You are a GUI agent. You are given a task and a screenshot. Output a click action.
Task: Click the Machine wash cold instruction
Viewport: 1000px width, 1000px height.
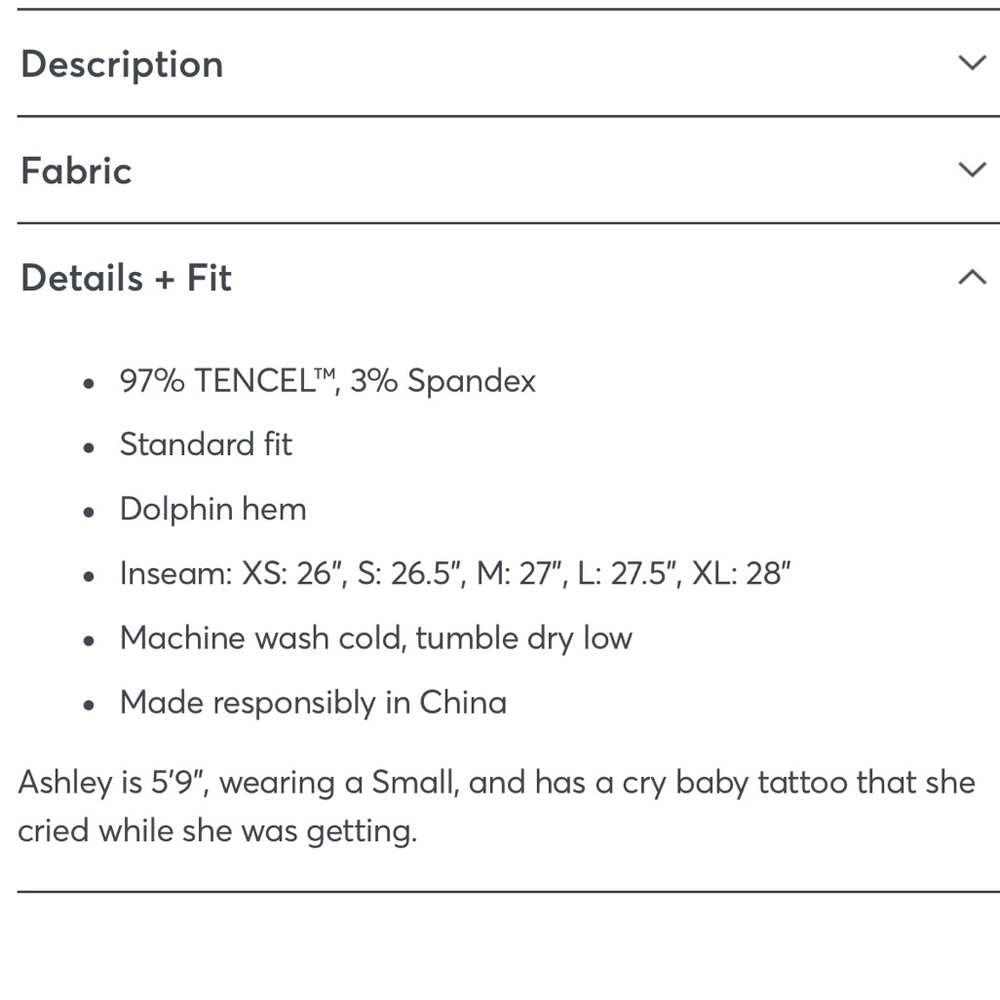pos(376,638)
